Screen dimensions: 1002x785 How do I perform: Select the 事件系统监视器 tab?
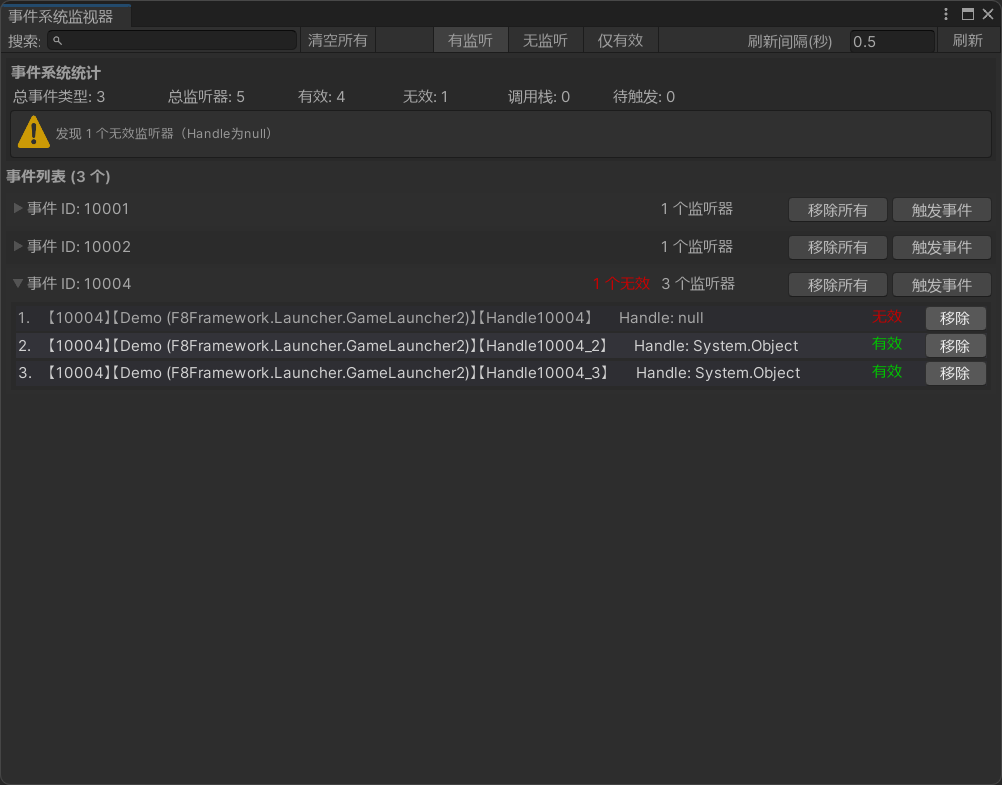click(61, 16)
